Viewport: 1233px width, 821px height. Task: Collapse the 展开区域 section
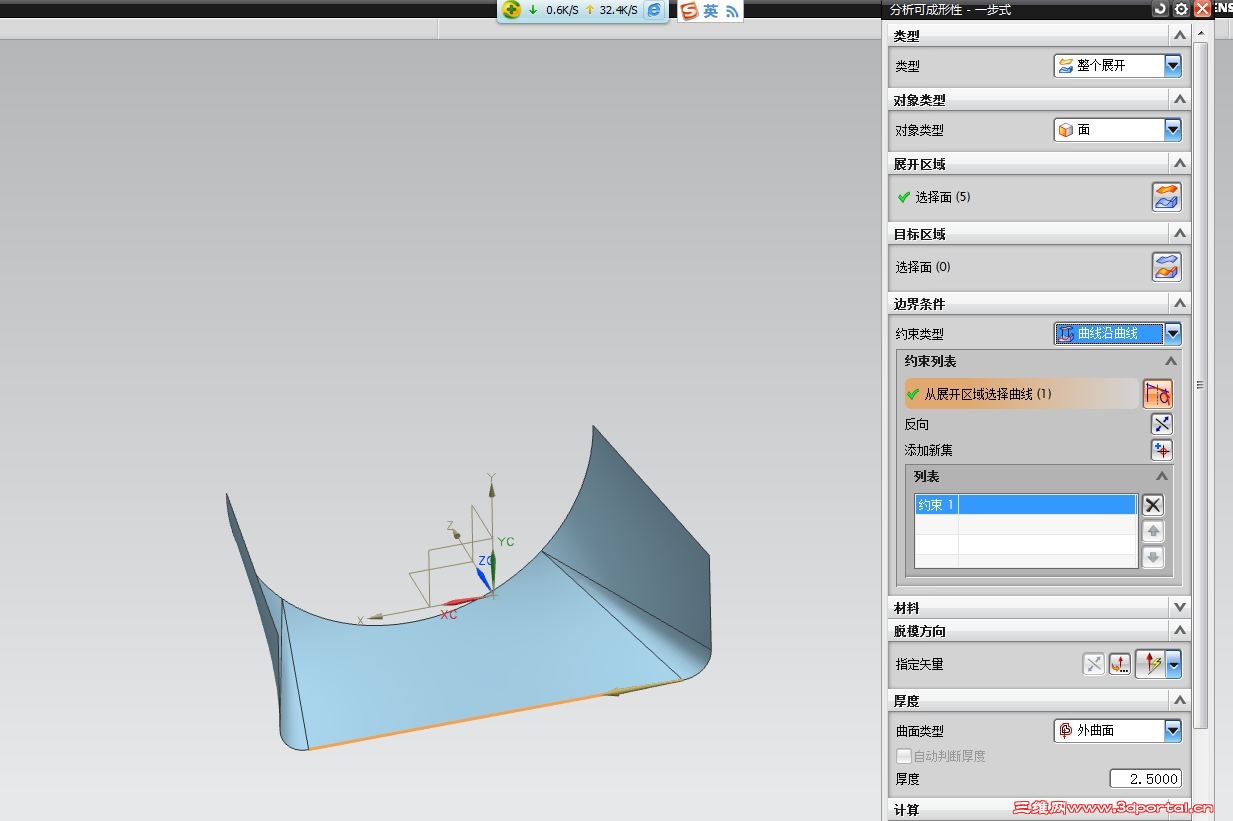[1180, 164]
